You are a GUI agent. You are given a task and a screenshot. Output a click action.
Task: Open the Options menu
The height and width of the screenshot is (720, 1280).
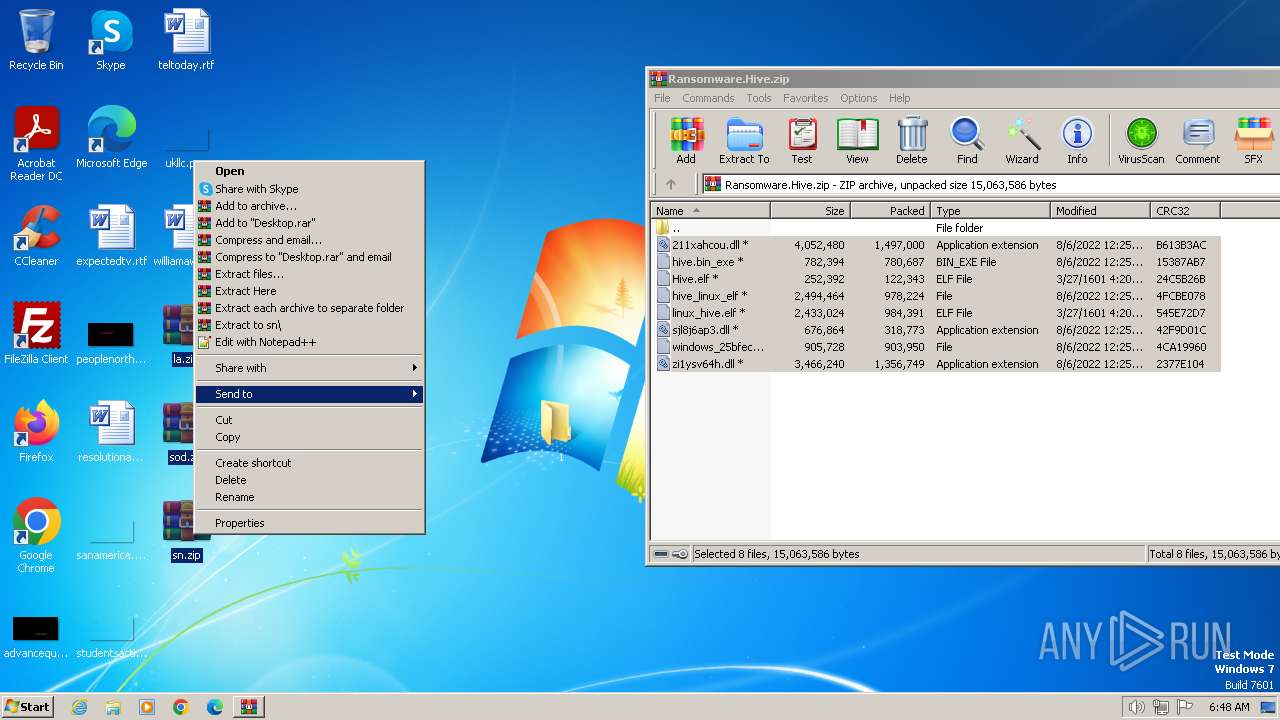[x=858, y=98]
